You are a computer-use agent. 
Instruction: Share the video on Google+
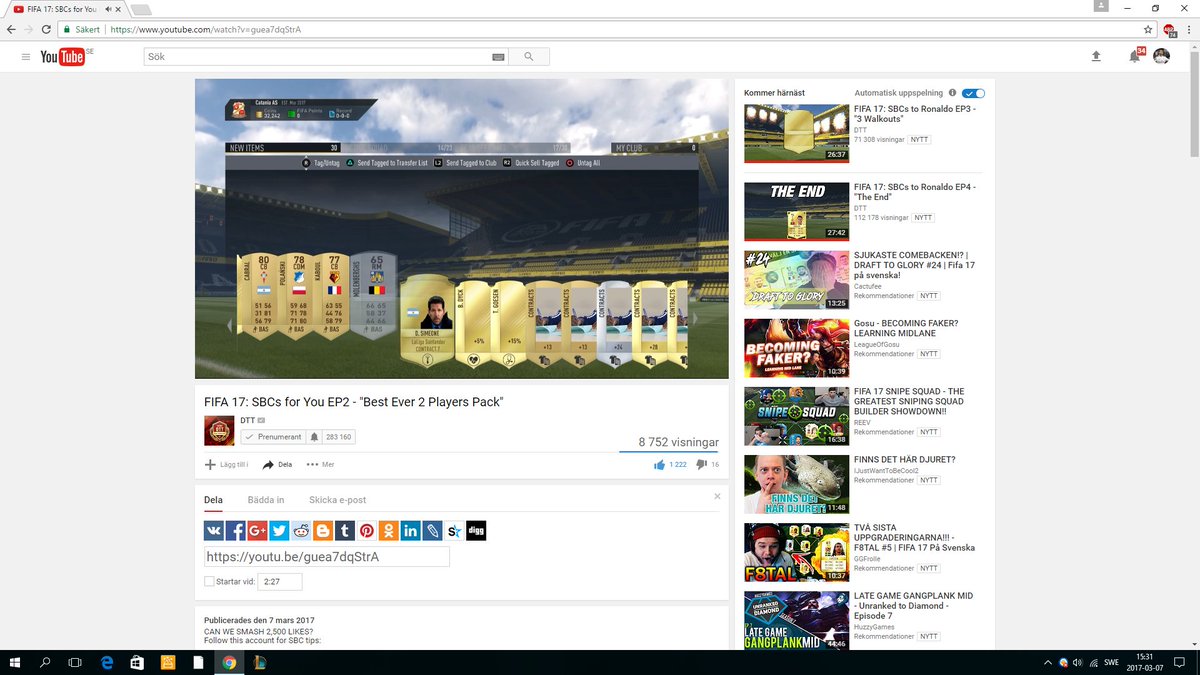click(x=257, y=531)
